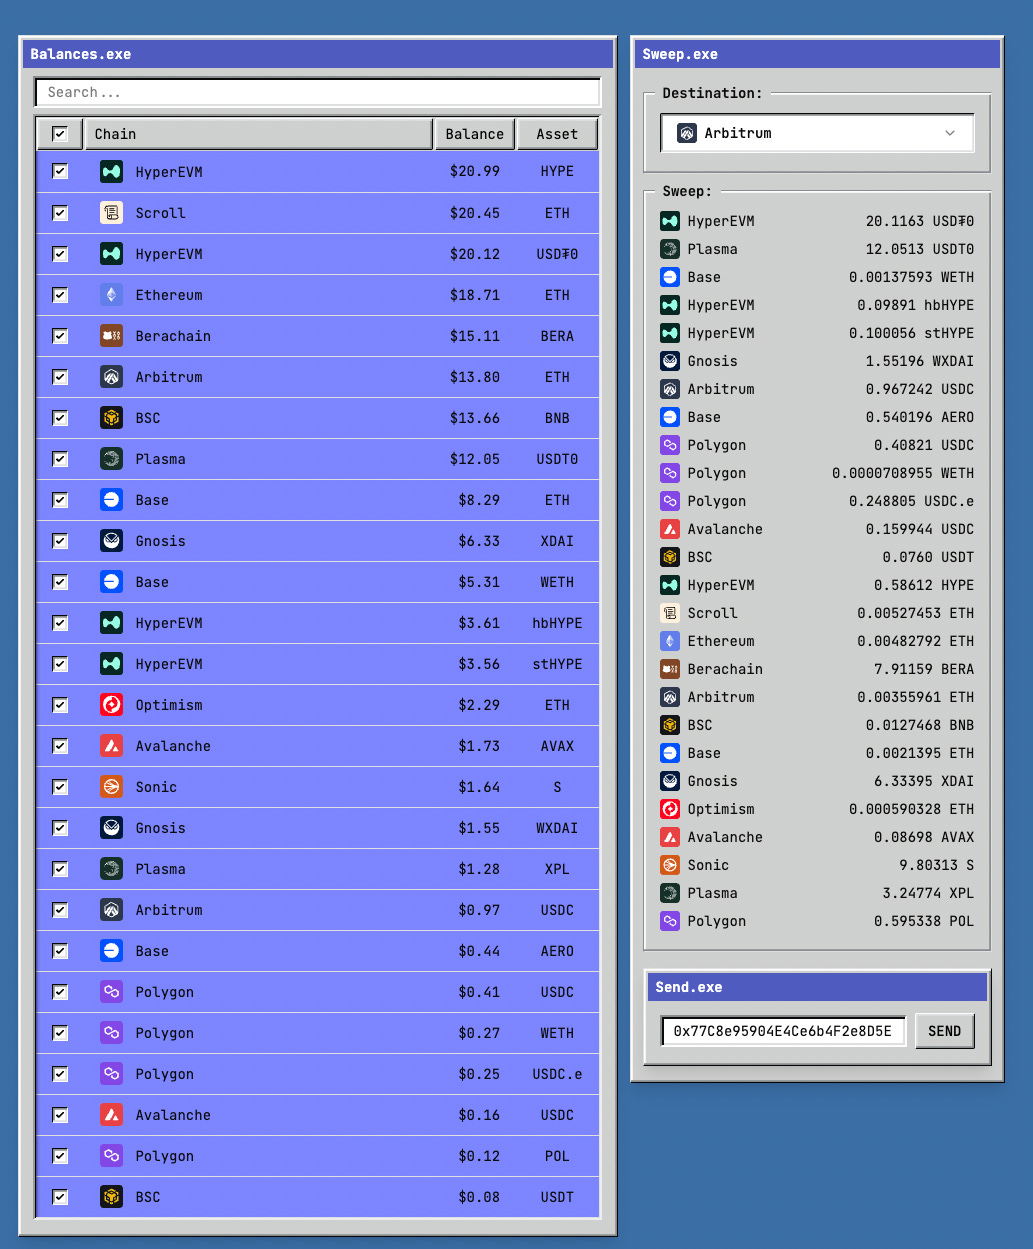Image resolution: width=1033 pixels, height=1249 pixels.
Task: Click the 0.0760 USDT amount in Sweep
Action: click(x=927, y=557)
